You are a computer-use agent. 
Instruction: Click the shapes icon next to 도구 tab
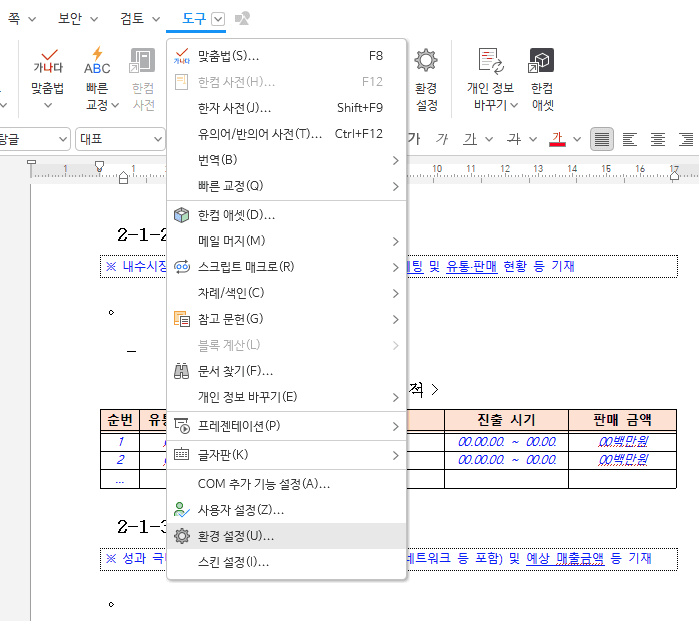[242, 19]
